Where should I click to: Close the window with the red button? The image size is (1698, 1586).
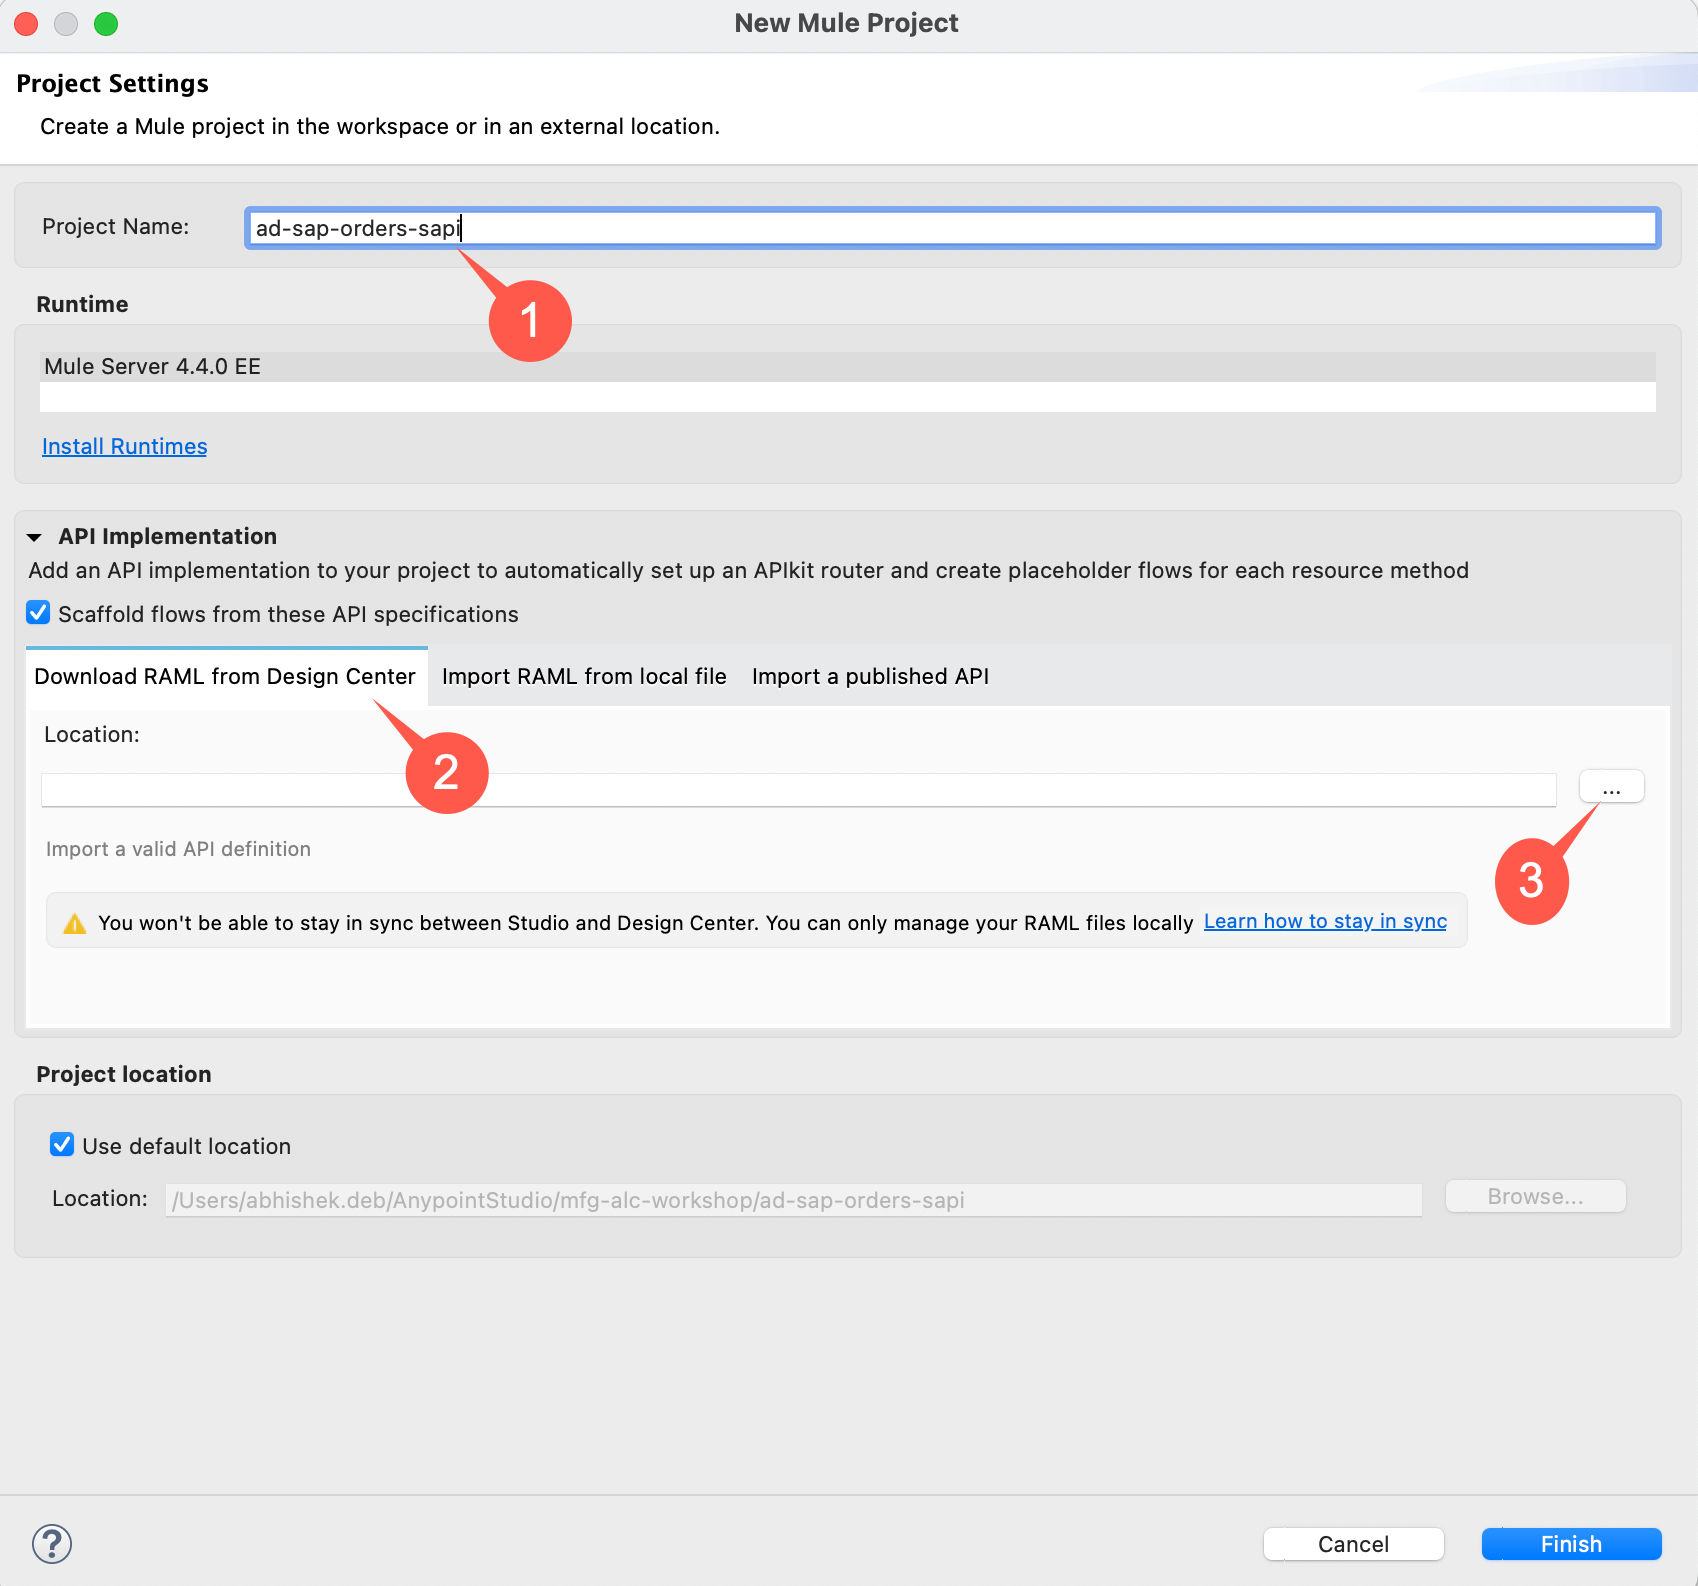pos(26,24)
